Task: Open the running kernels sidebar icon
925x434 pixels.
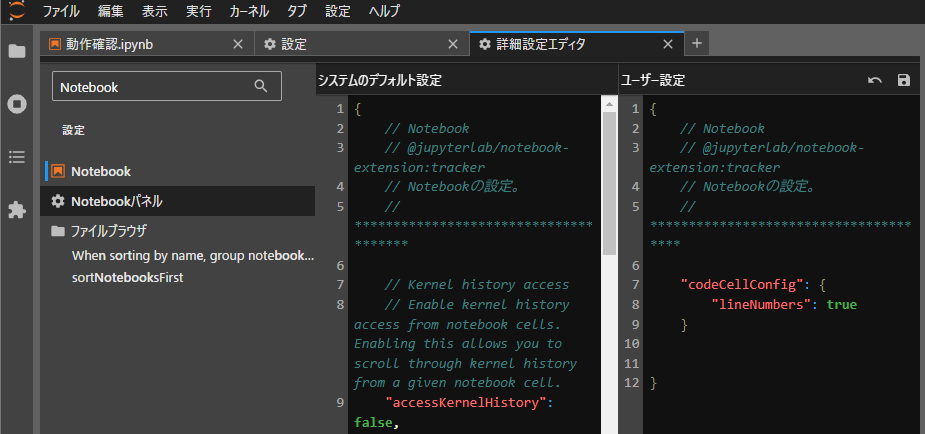Action: click(x=17, y=104)
